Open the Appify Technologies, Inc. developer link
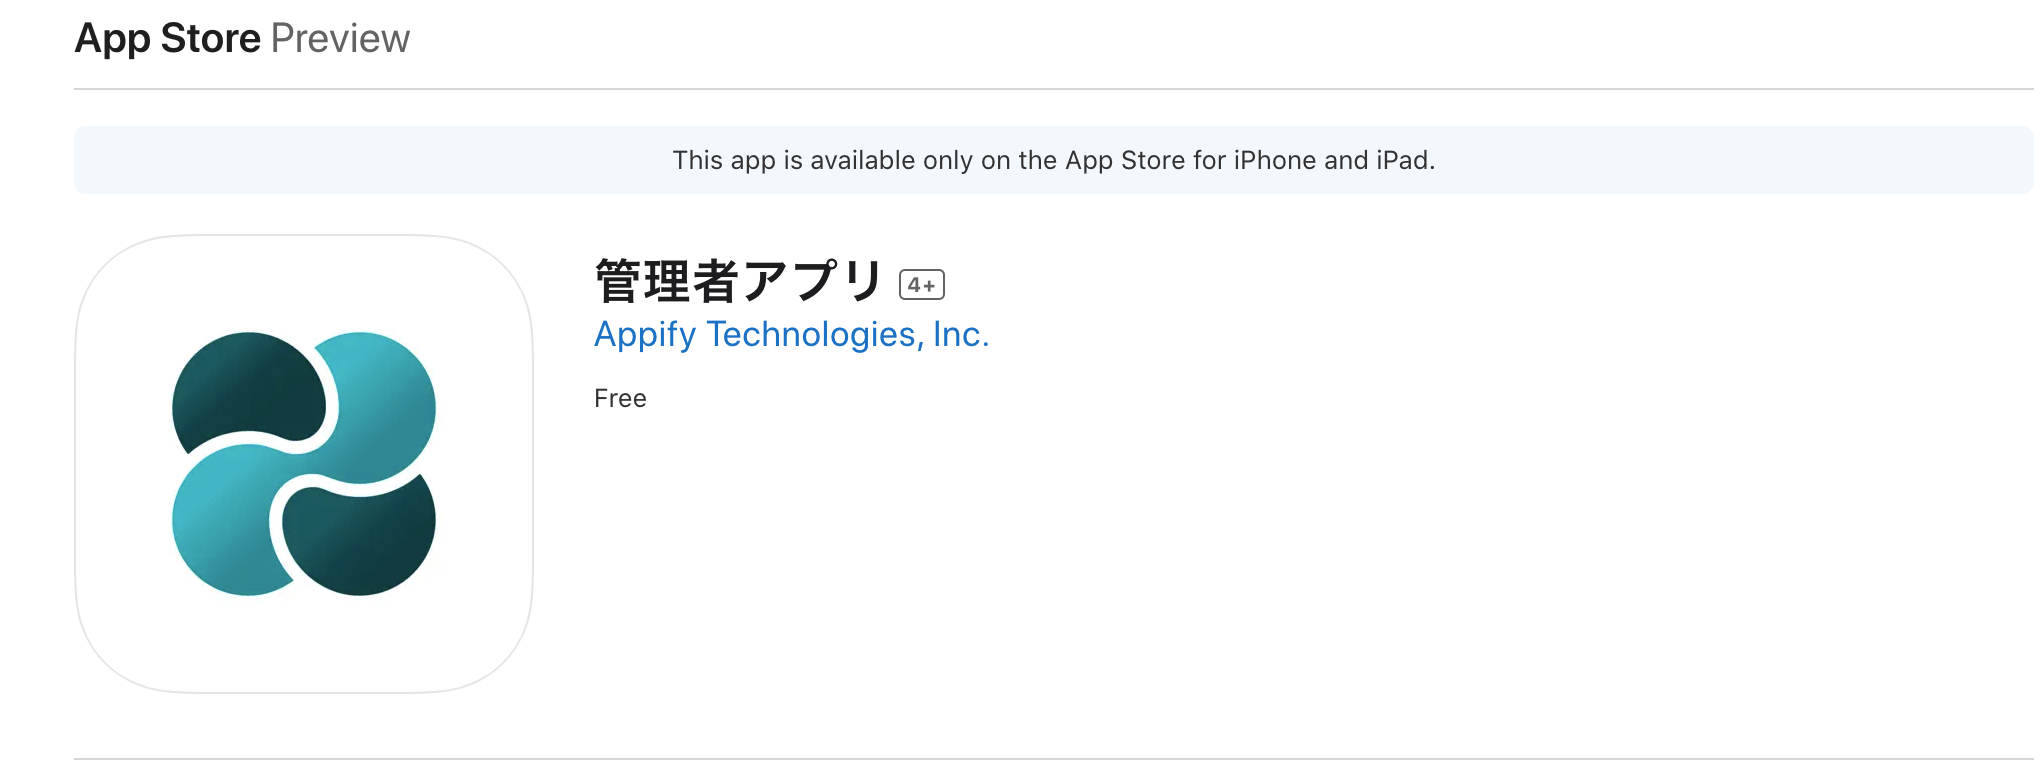The image size is (2044, 766). [791, 335]
